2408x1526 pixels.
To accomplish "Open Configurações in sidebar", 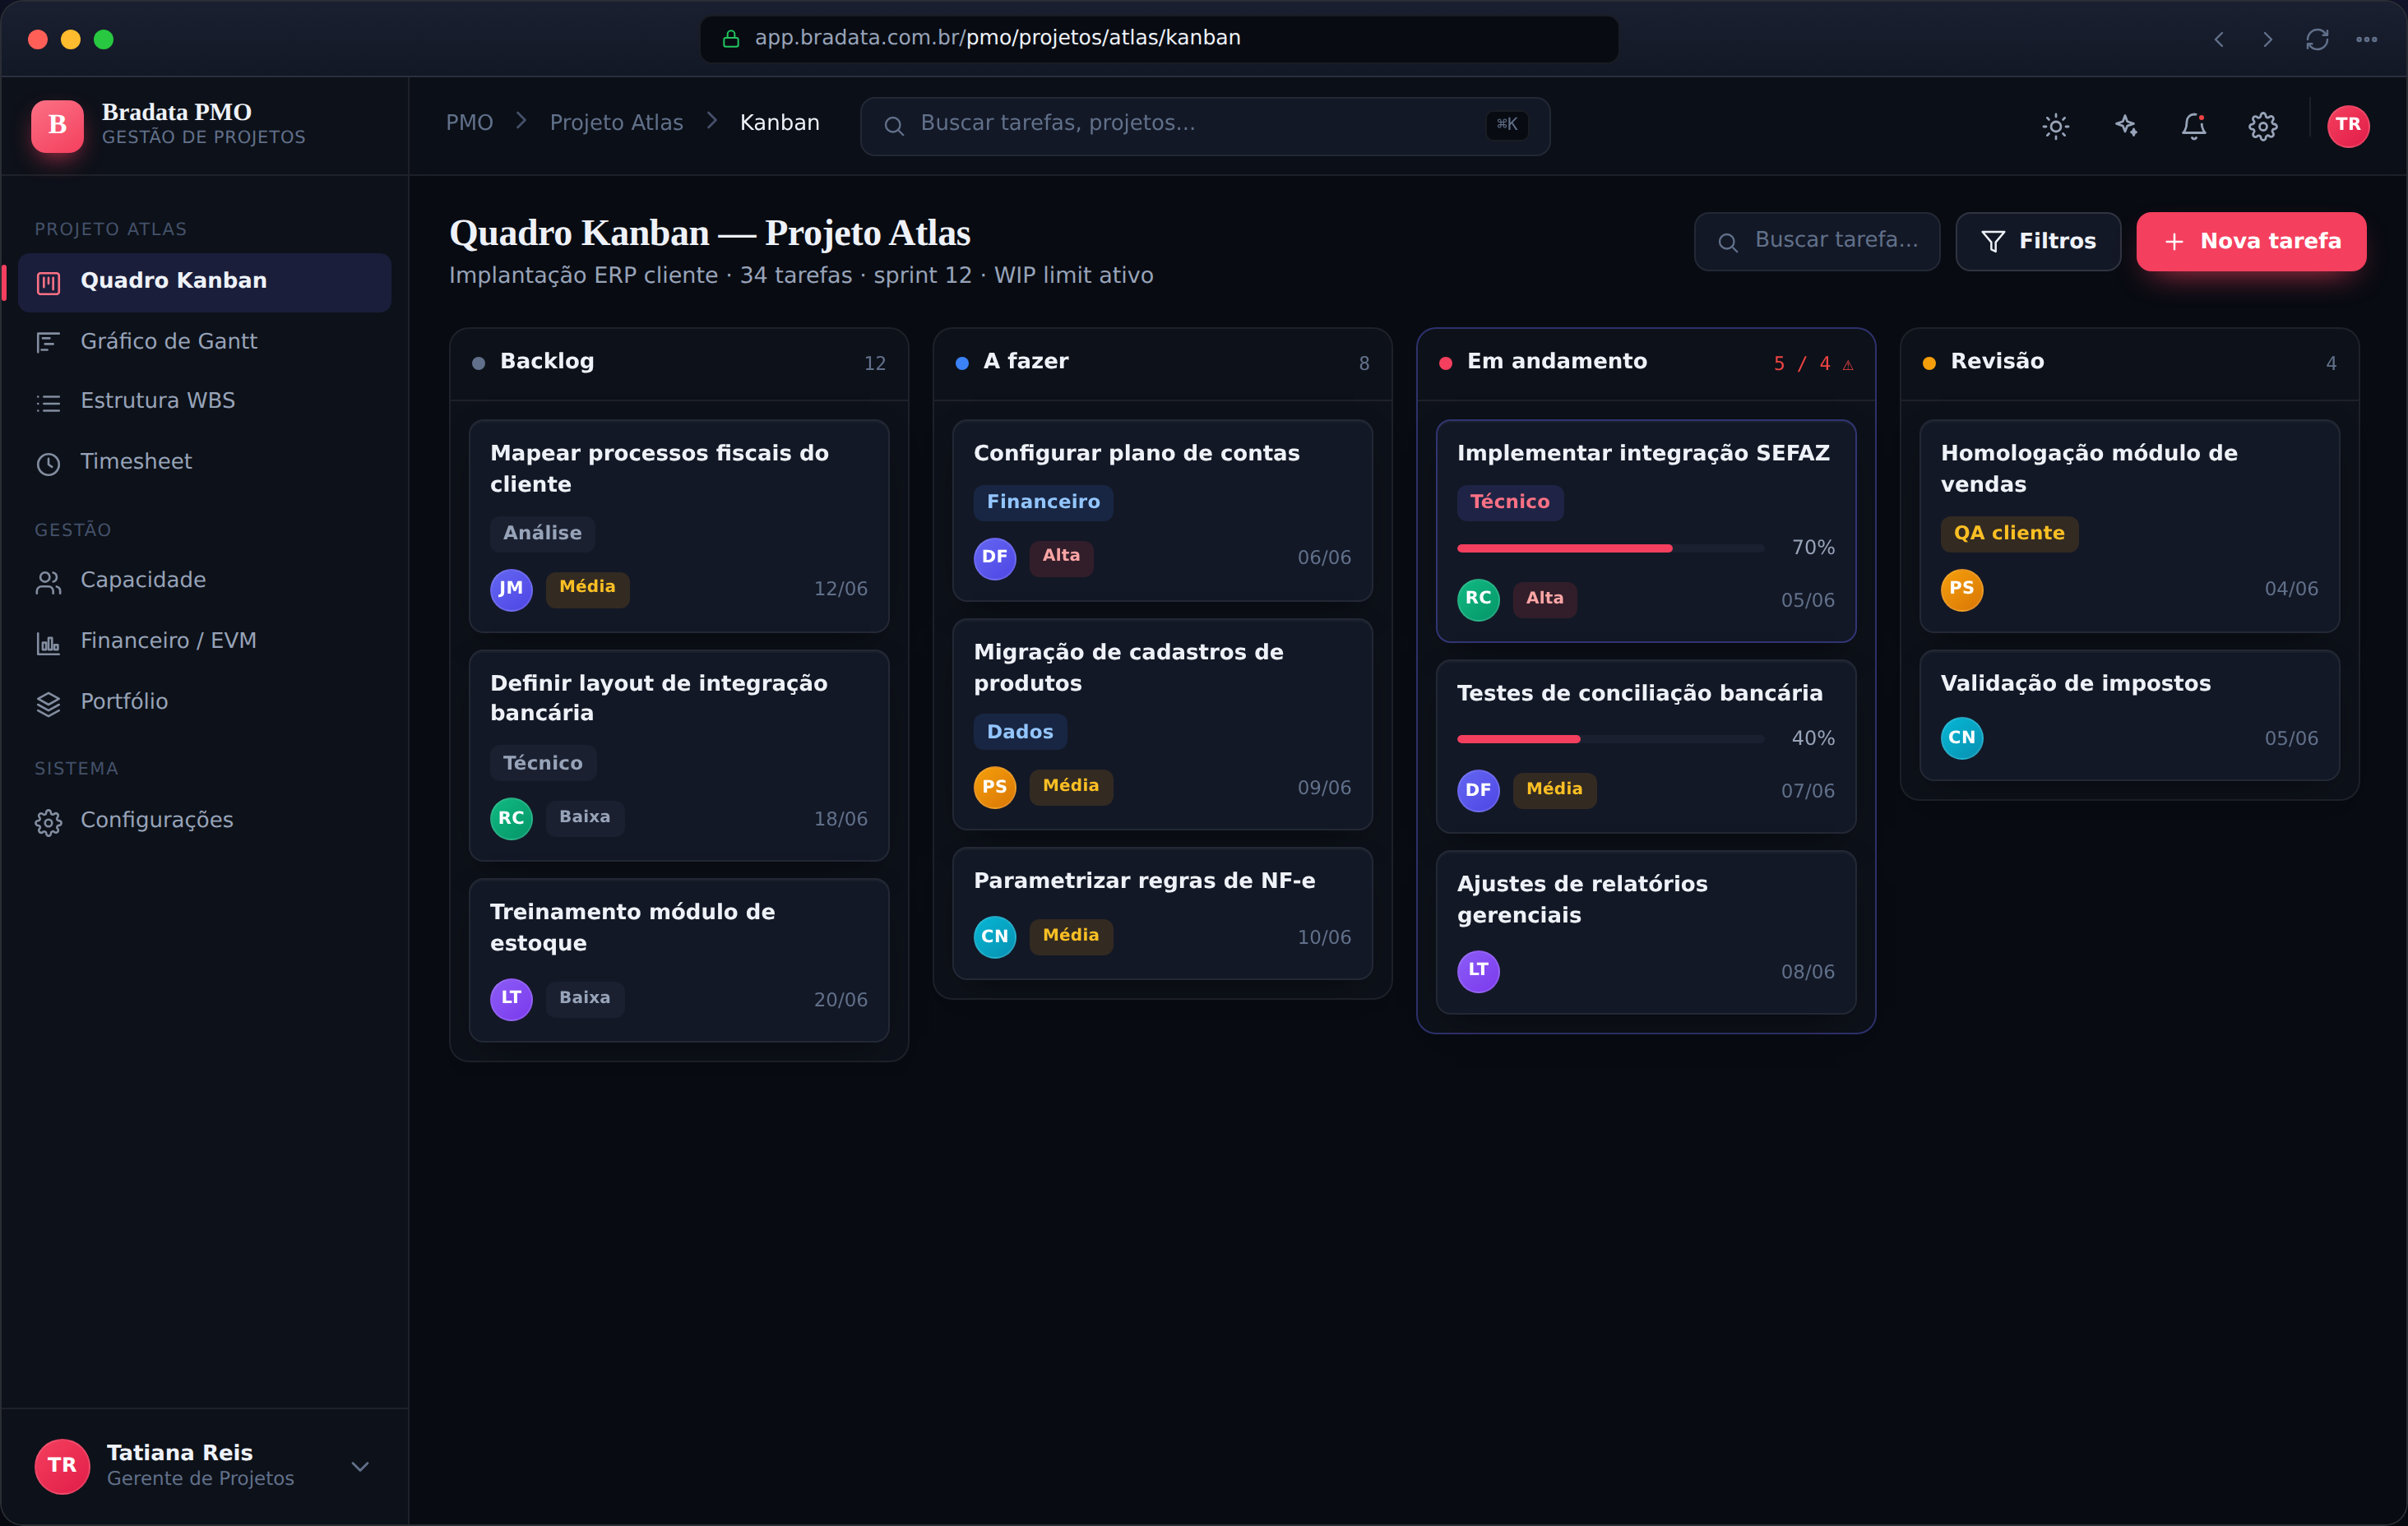I will (204, 821).
